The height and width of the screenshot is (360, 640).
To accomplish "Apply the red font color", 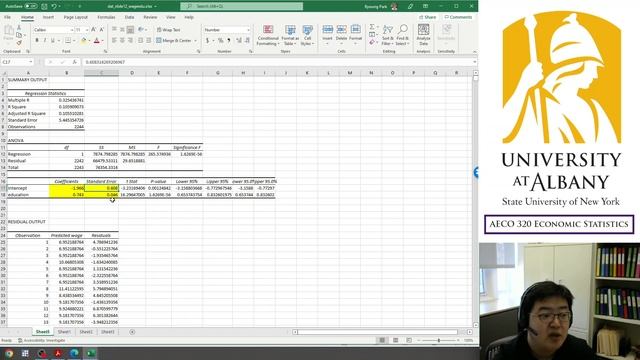I will 97,40.
